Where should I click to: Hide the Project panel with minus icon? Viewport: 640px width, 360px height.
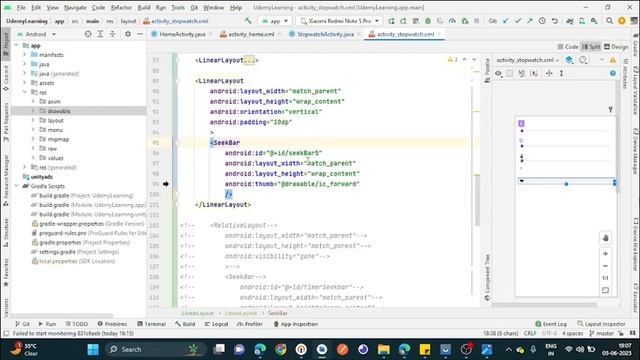[x=140, y=34]
